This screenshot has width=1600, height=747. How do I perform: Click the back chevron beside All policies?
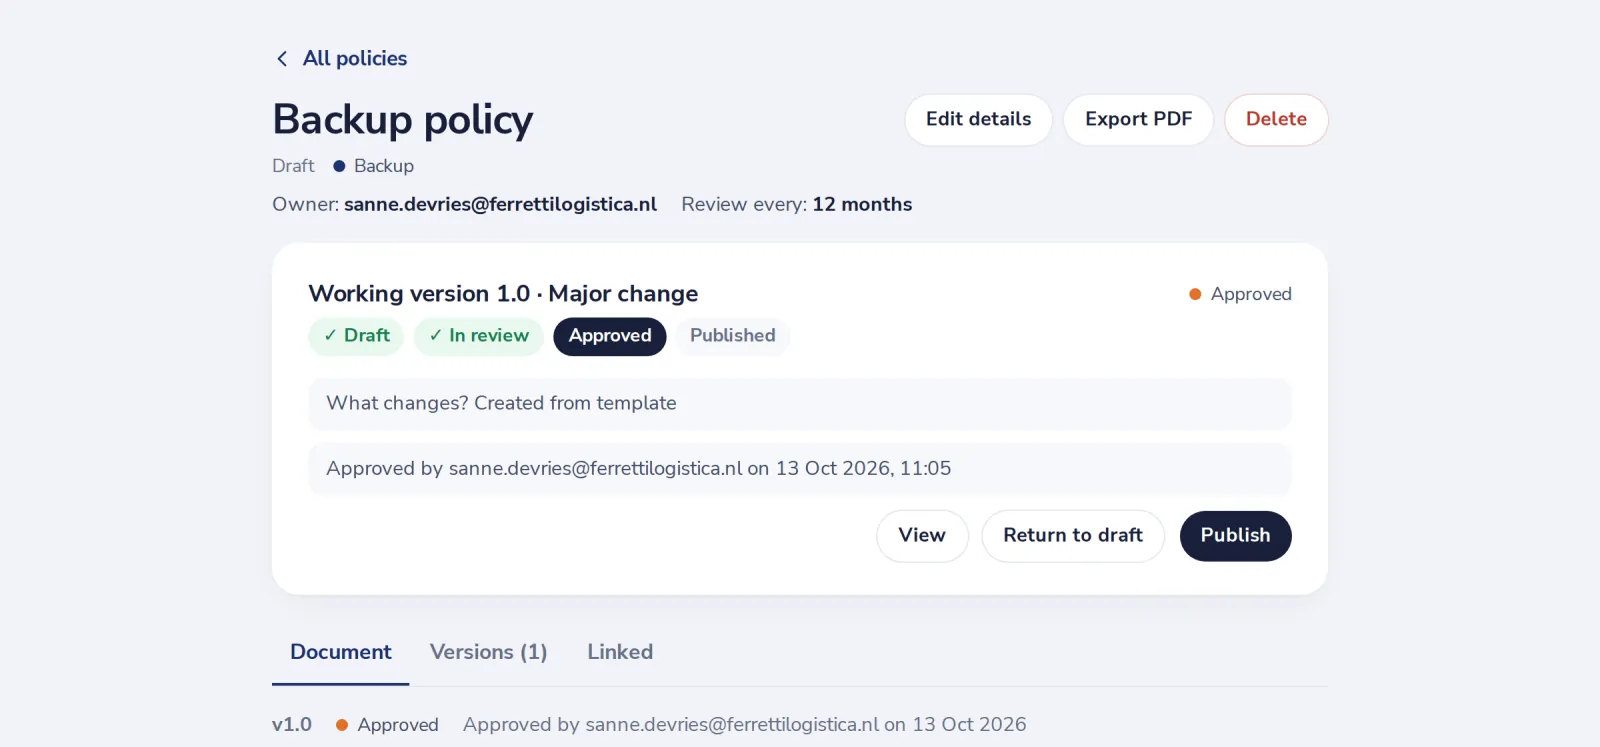[x=282, y=59]
